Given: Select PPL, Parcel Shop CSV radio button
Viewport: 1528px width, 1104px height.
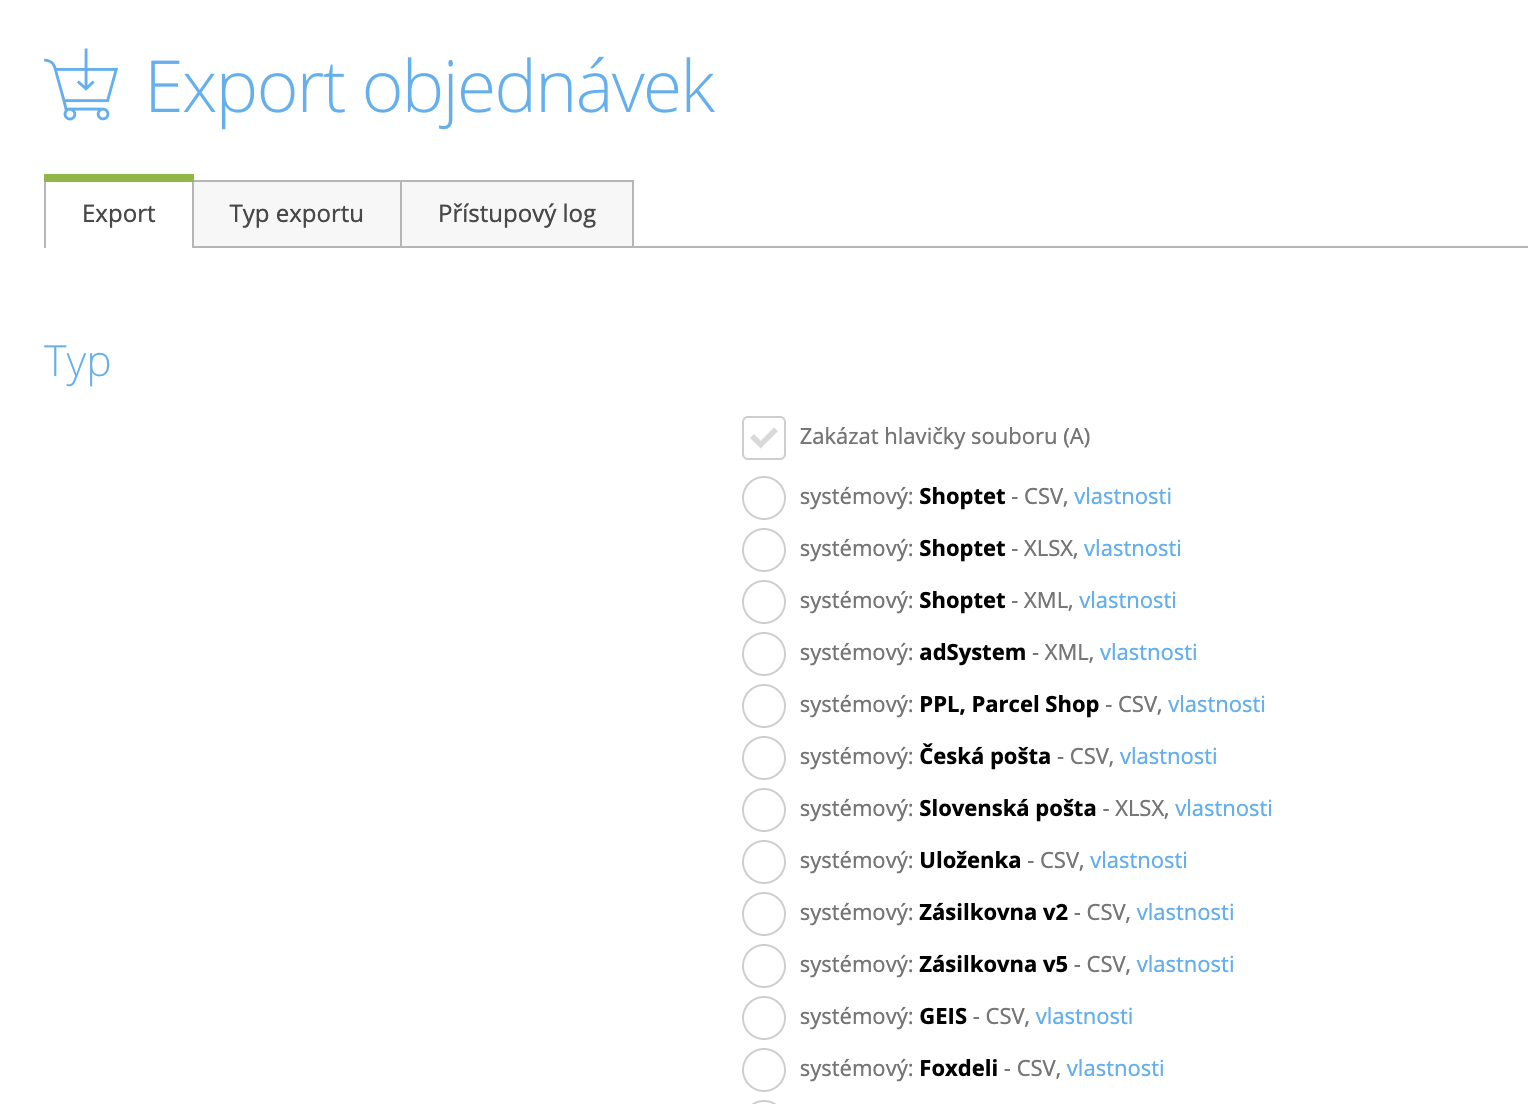Looking at the screenshot, I should pos(764,706).
